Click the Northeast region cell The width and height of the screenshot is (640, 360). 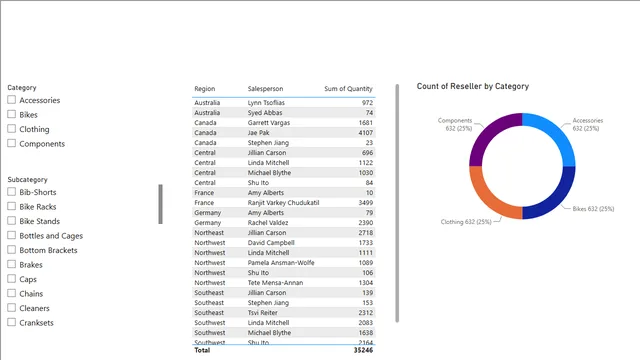pyautogui.click(x=209, y=233)
